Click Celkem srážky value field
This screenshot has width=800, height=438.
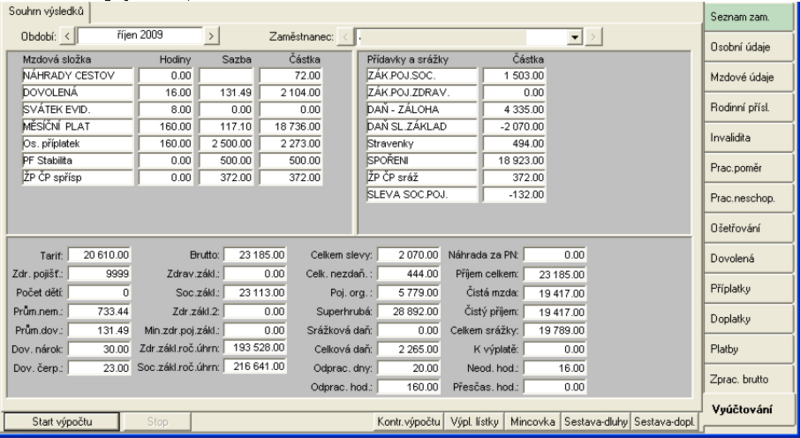click(555, 331)
